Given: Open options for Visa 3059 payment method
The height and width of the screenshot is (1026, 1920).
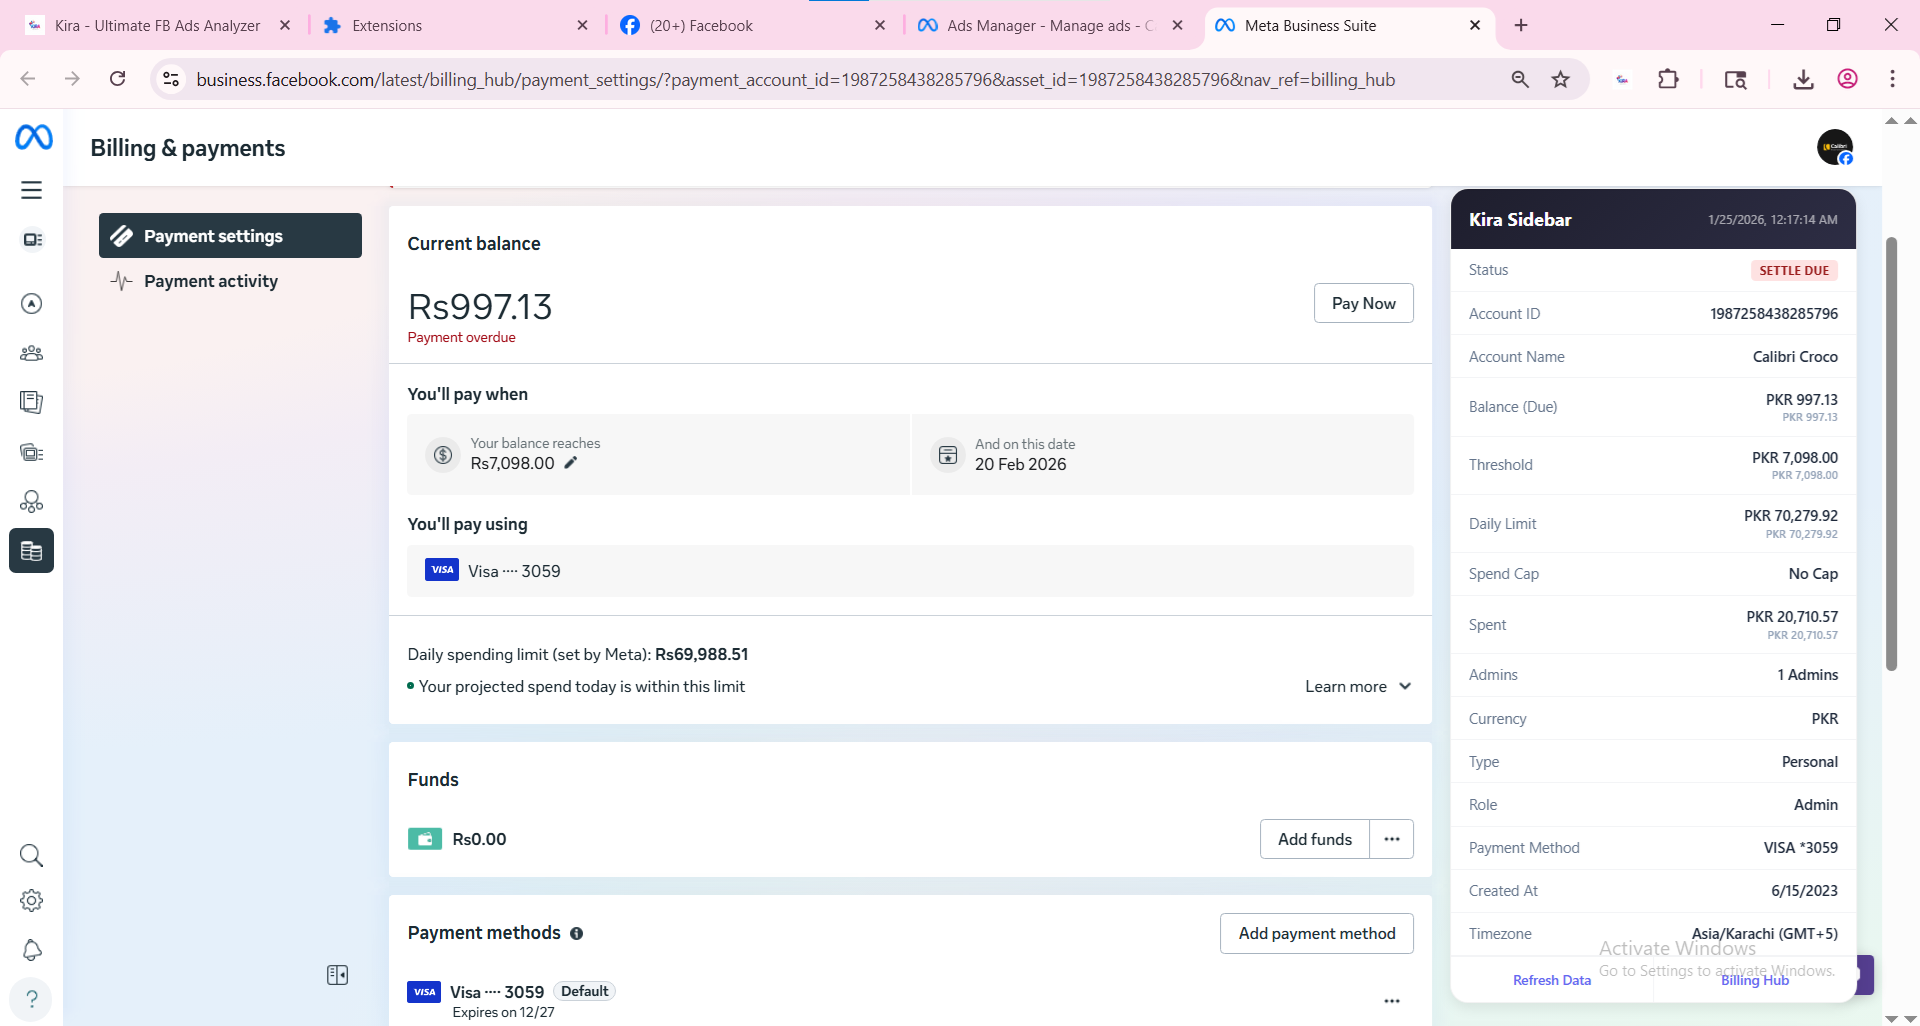Looking at the screenshot, I should [x=1392, y=1001].
